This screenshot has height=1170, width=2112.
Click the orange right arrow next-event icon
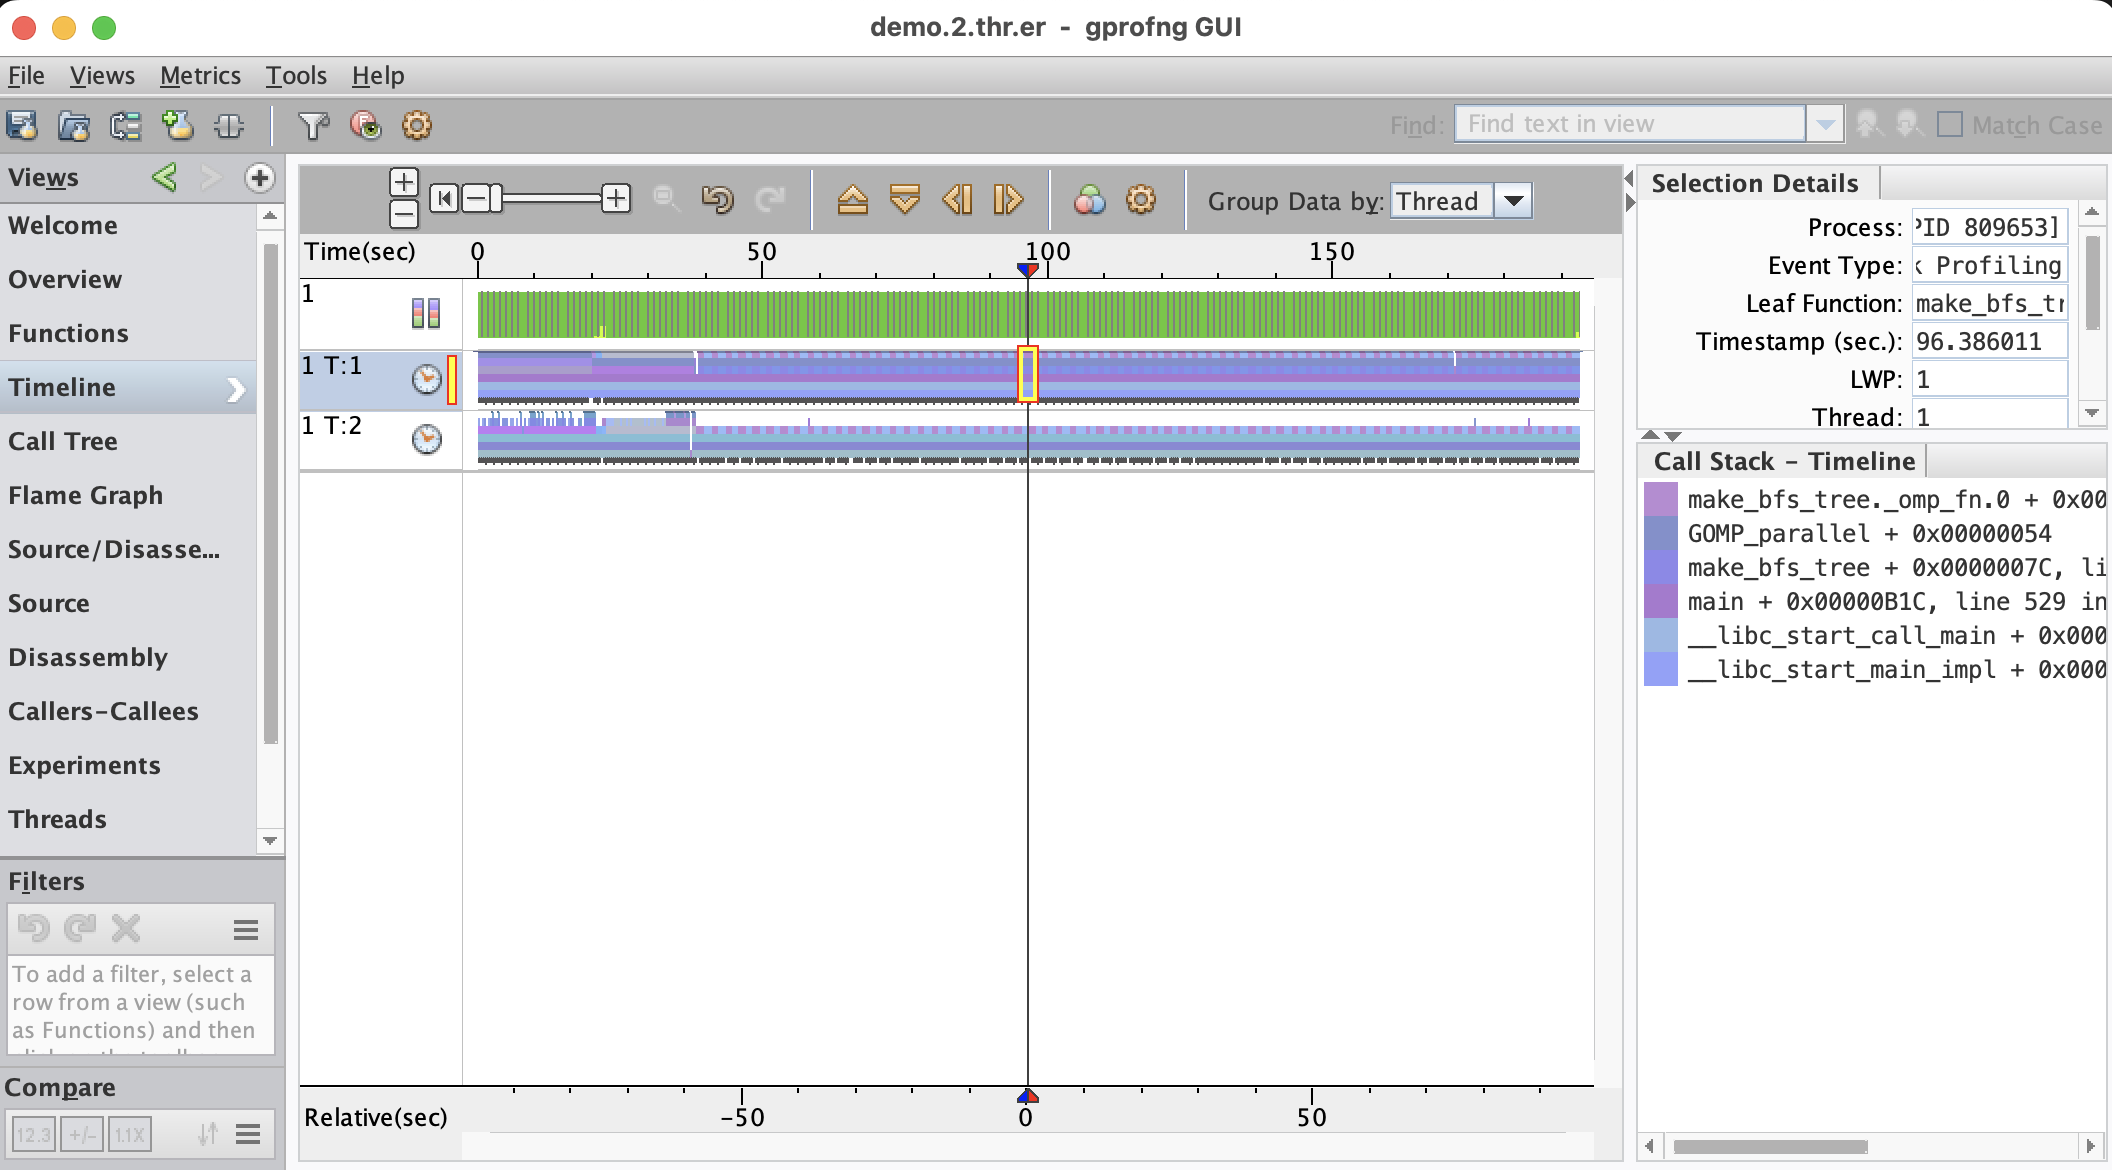(x=1008, y=200)
